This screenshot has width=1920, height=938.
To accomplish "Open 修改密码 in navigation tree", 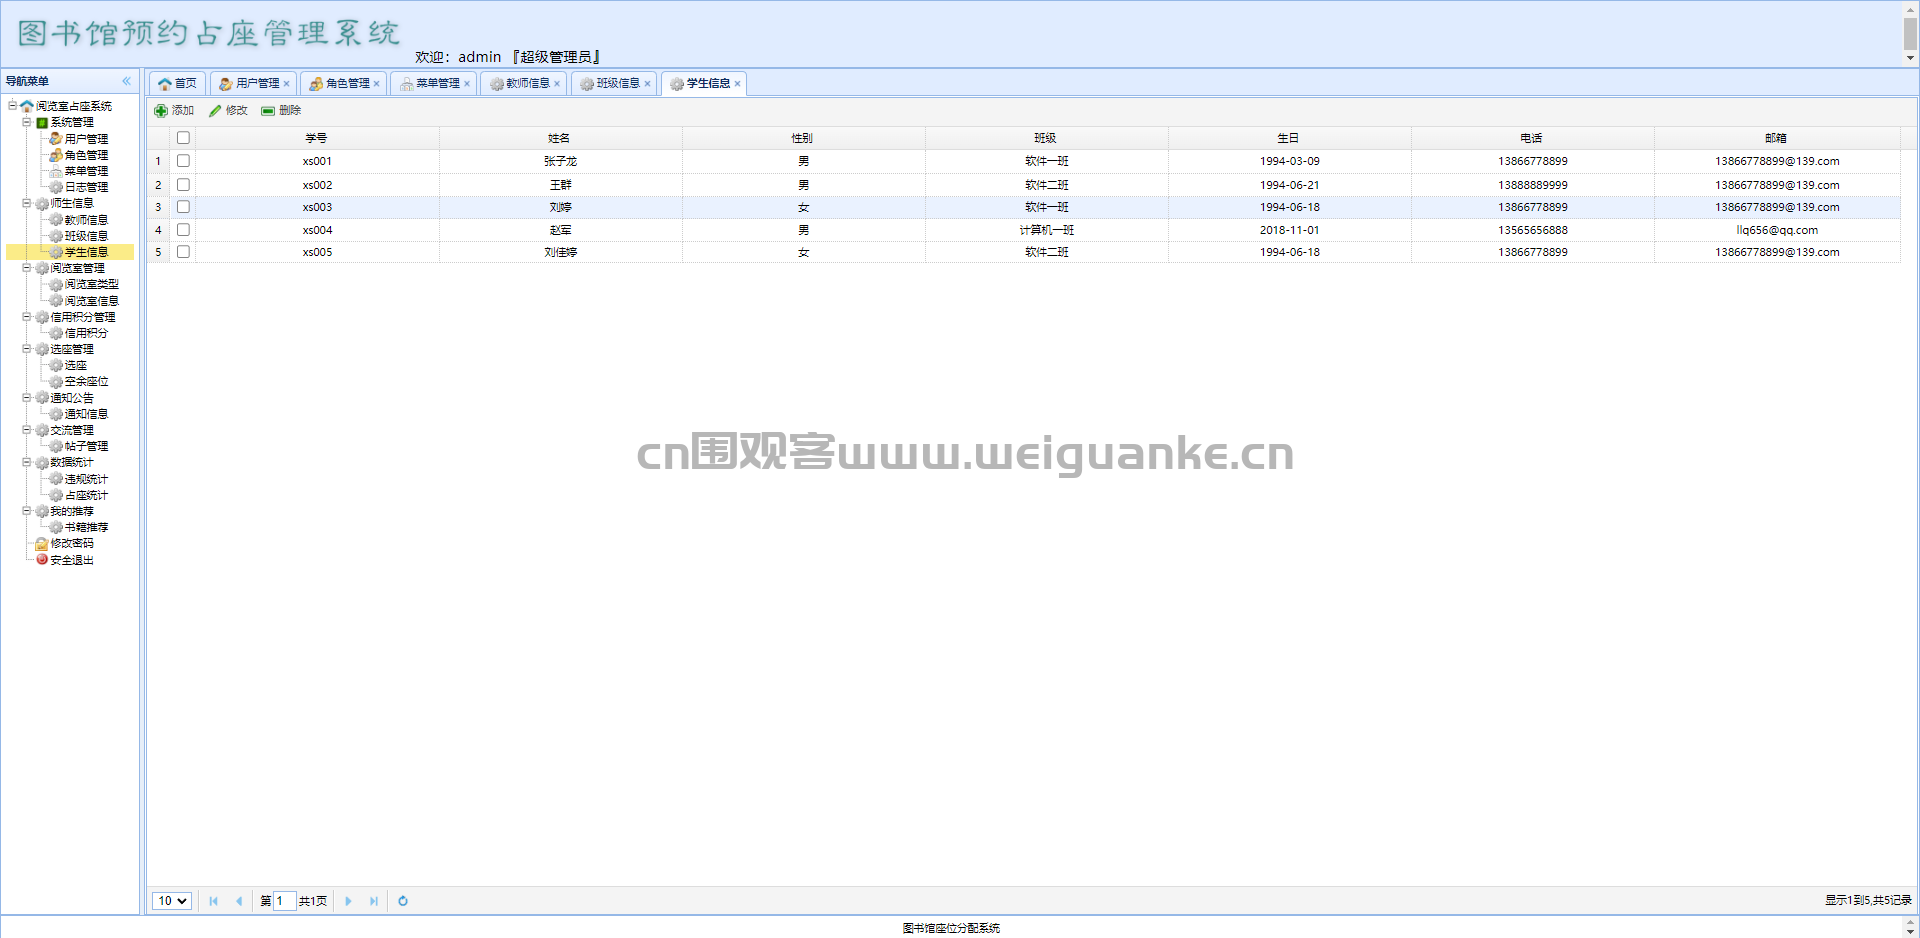I will pyautogui.click(x=72, y=544).
